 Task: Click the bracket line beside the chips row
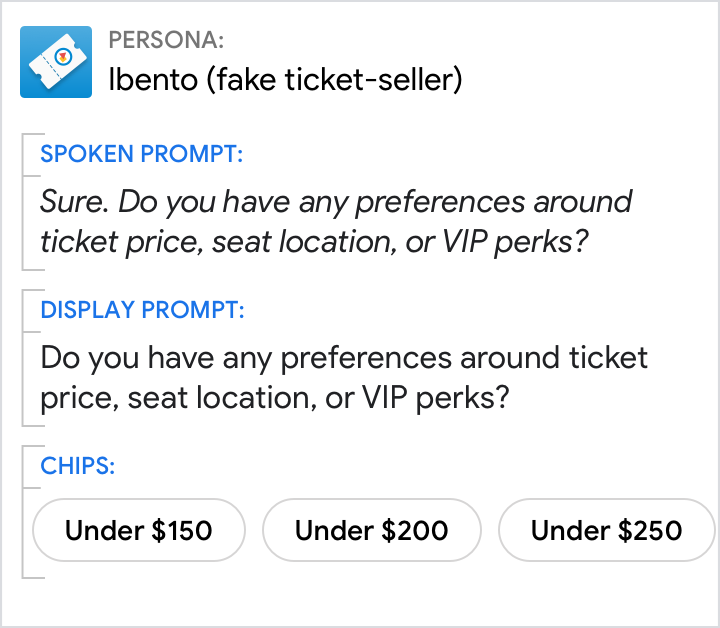pyautogui.click(x=23, y=511)
